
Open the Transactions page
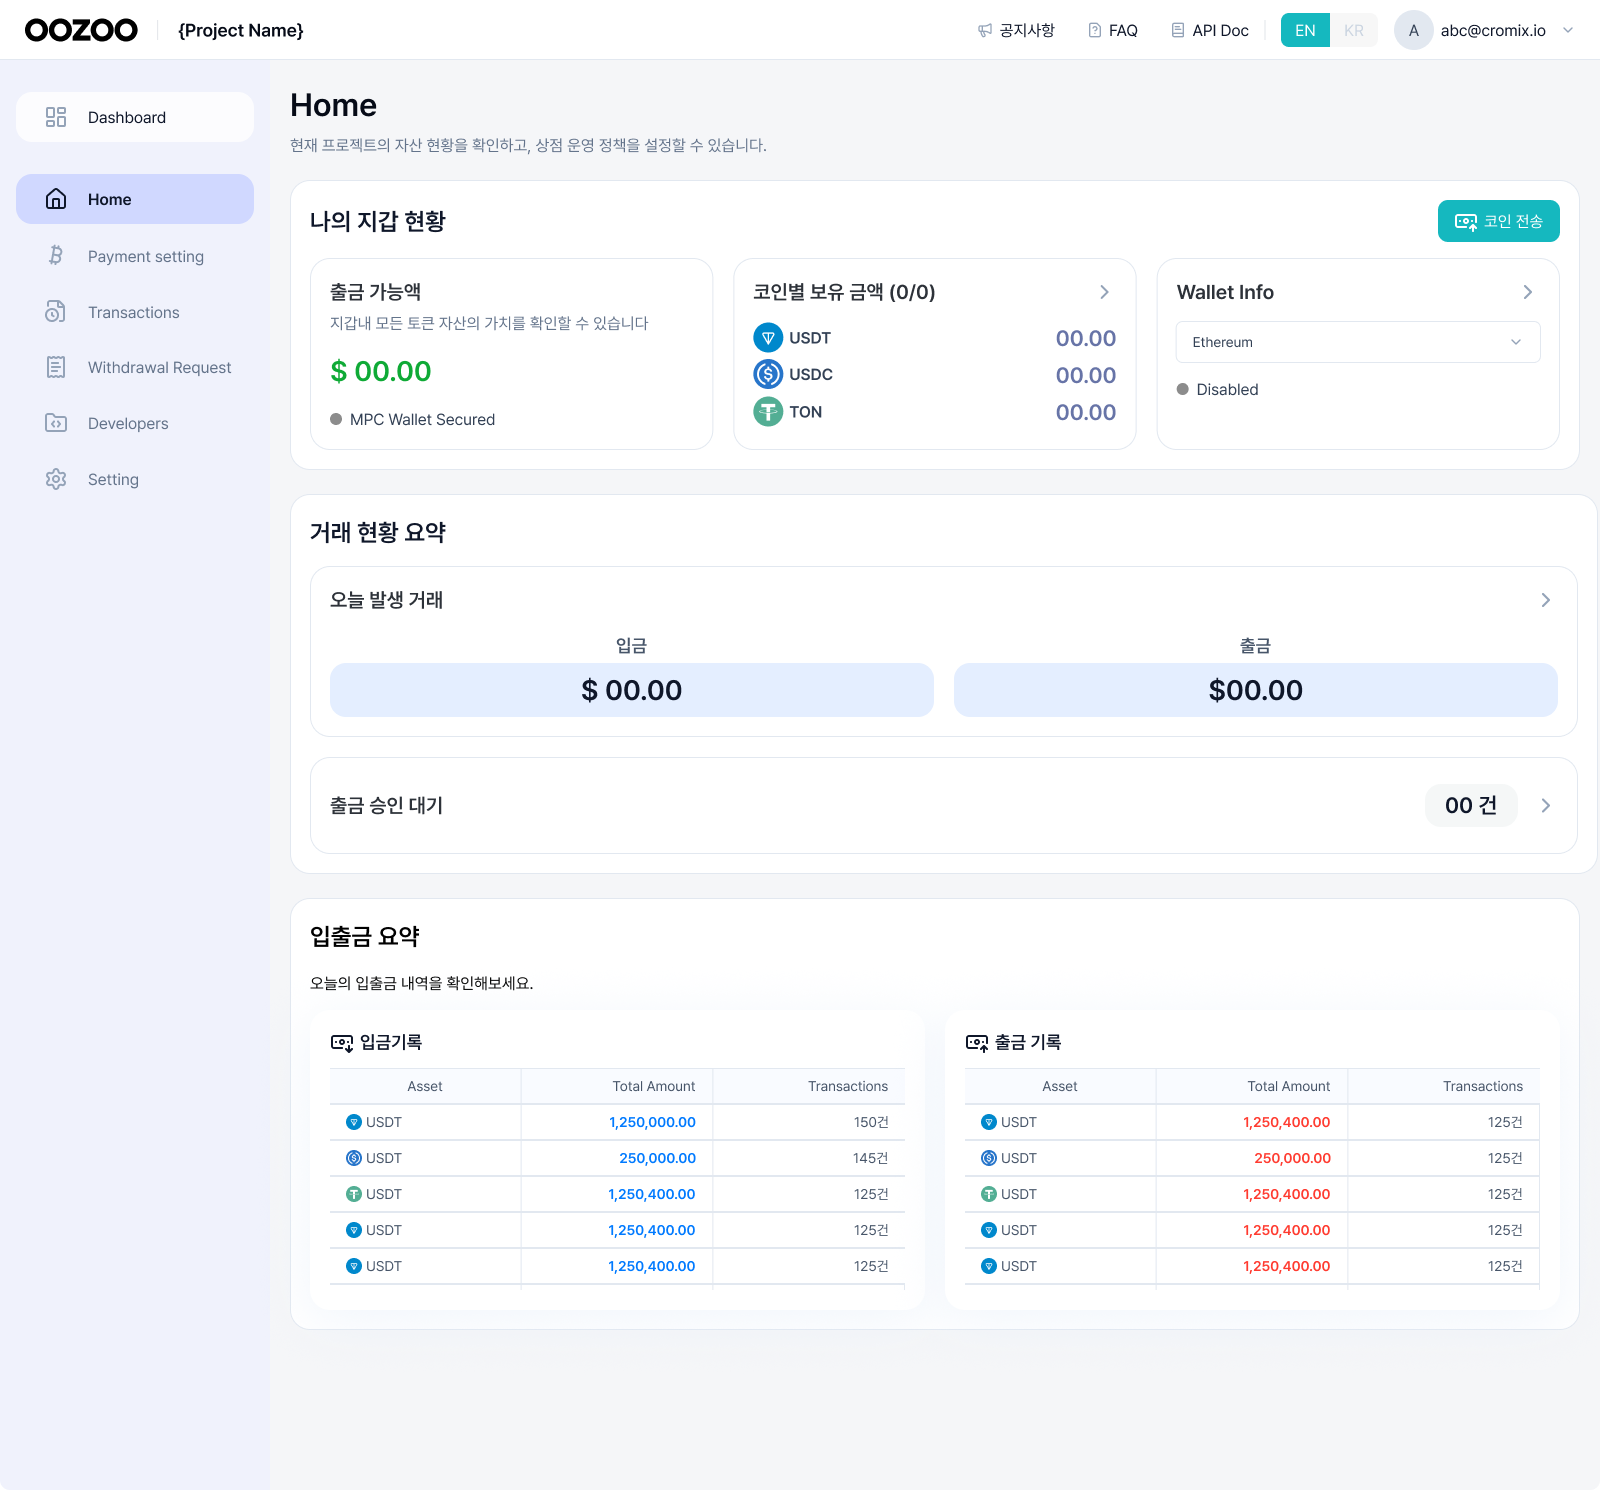point(135,312)
